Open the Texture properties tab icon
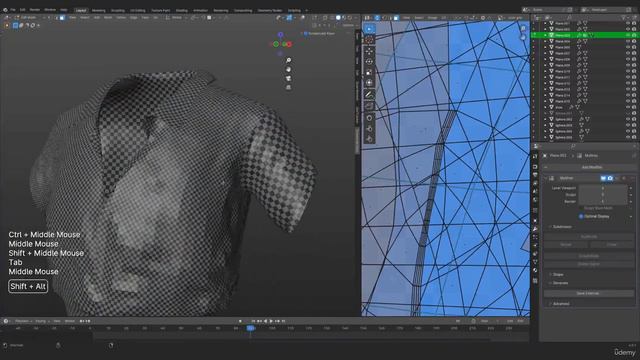640x360 pixels. [535, 281]
